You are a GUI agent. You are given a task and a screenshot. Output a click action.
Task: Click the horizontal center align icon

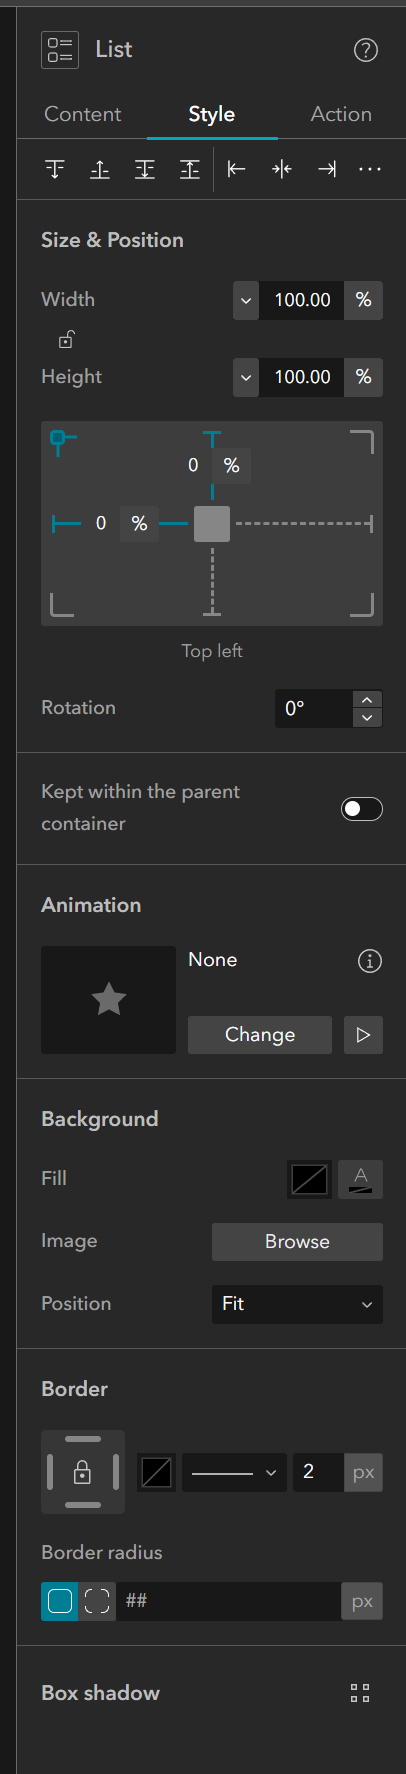coord(282,169)
